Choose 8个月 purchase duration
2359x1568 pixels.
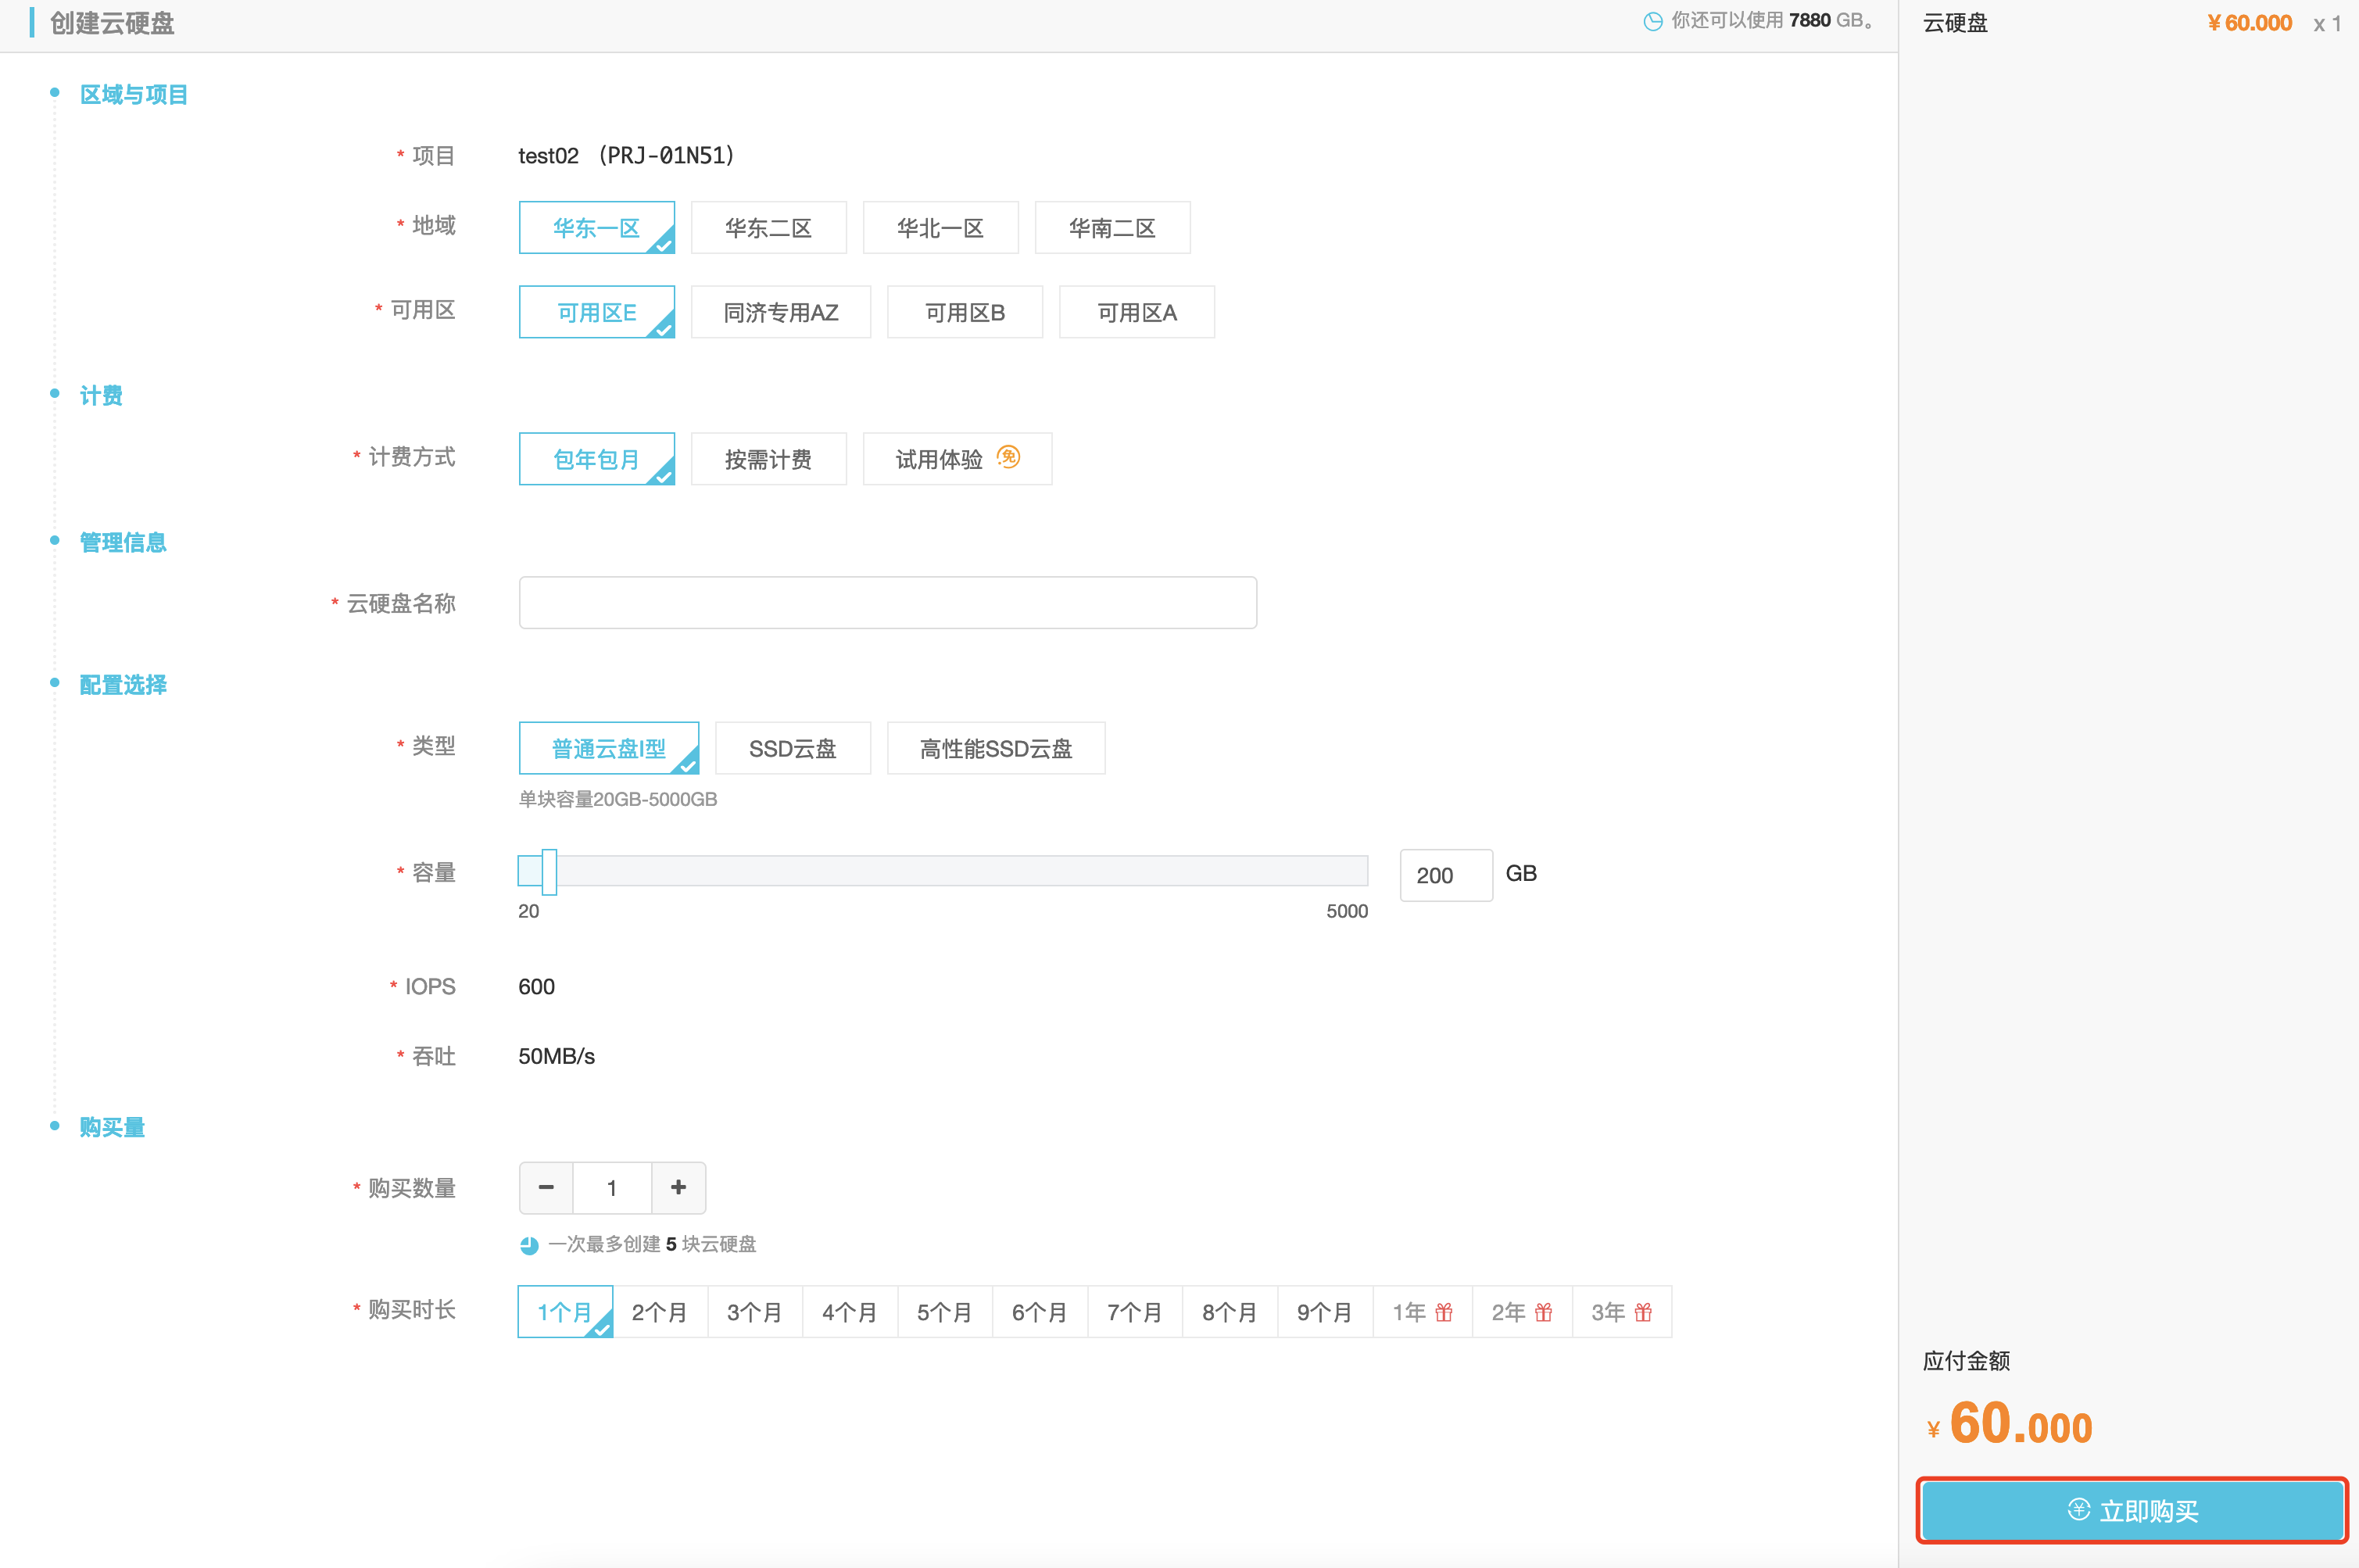(x=1230, y=1312)
